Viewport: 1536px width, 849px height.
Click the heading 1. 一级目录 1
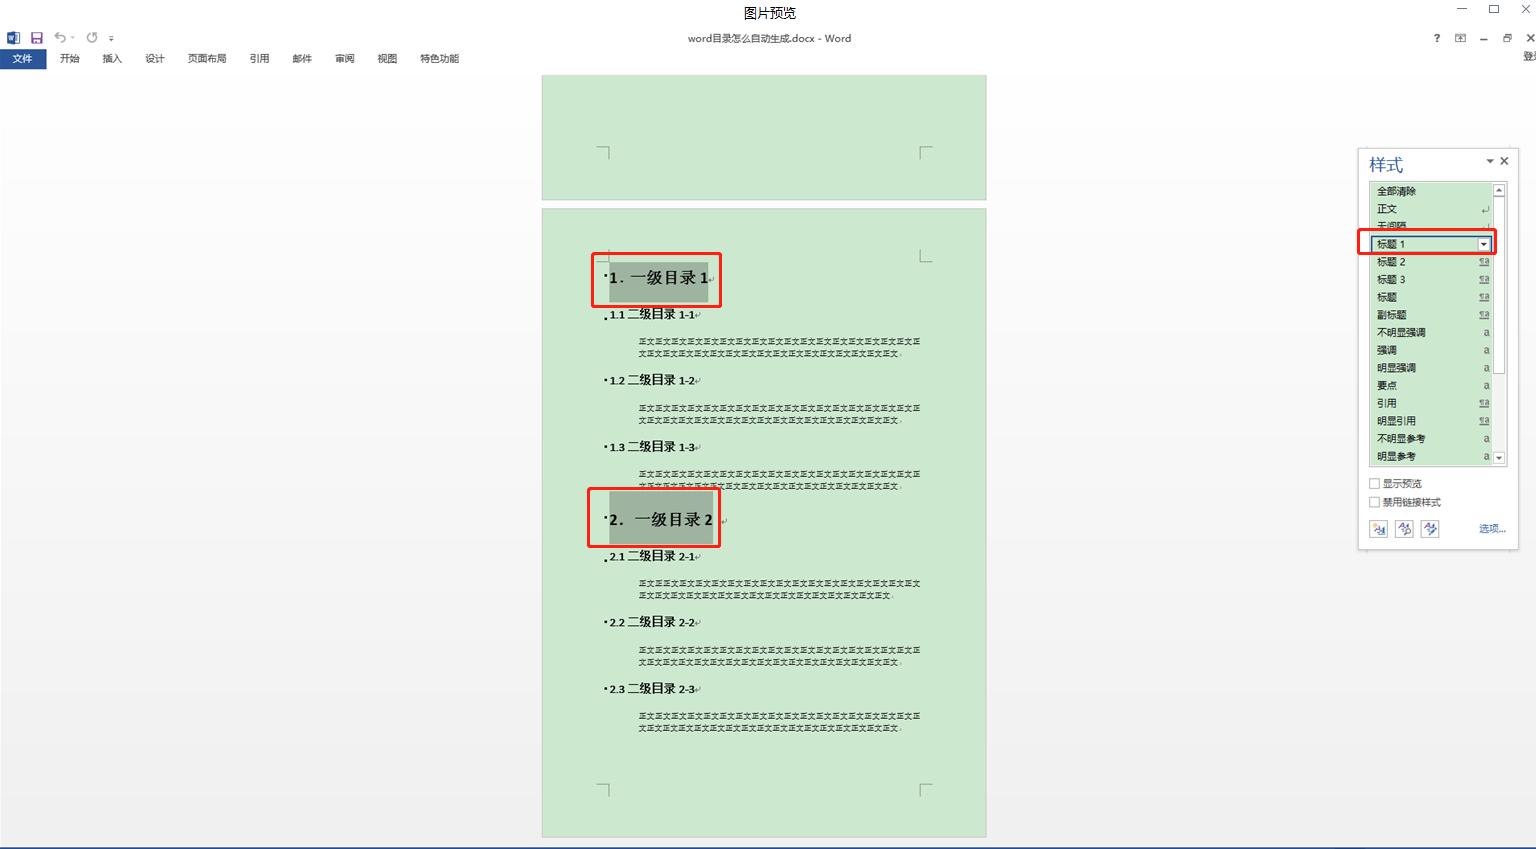[x=659, y=278]
